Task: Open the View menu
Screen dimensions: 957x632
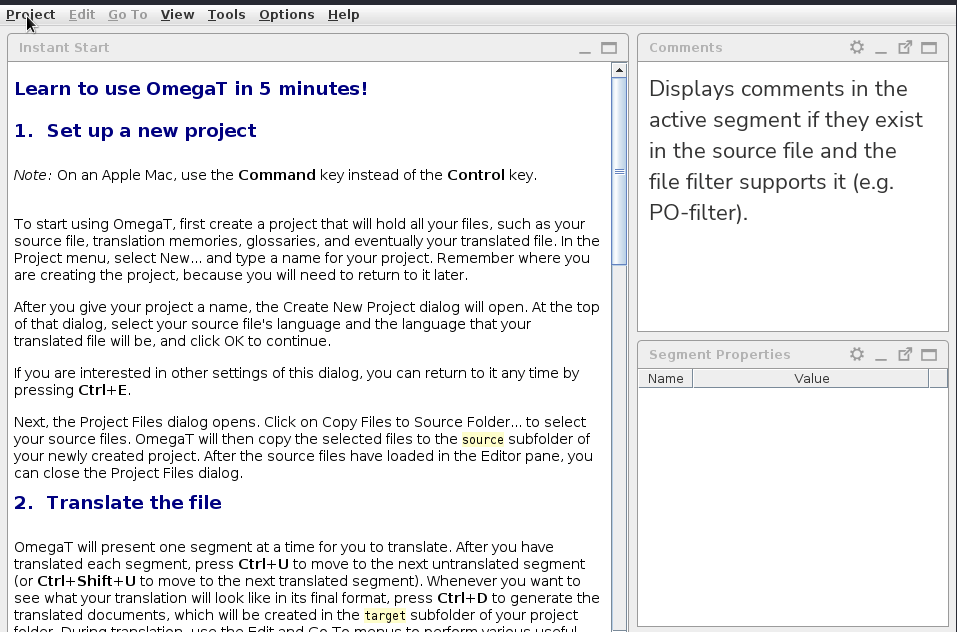Action: [178, 15]
